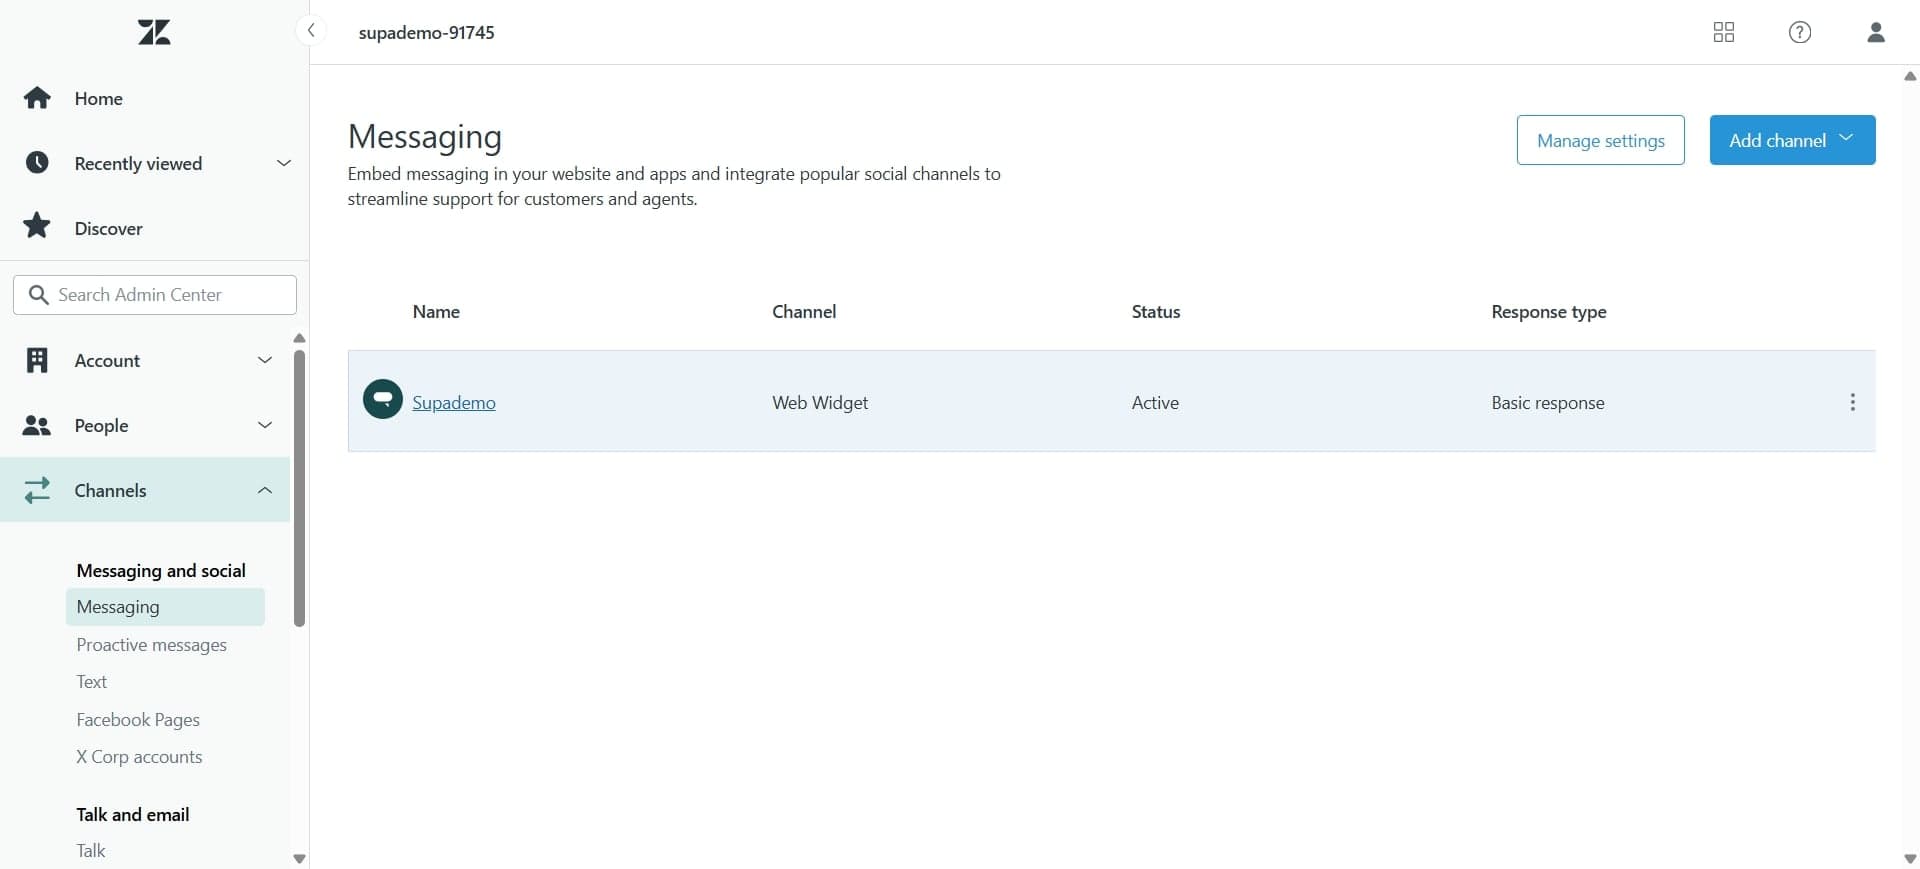The height and width of the screenshot is (869, 1920).
Task: Collapse the Channels section
Action: point(264,490)
